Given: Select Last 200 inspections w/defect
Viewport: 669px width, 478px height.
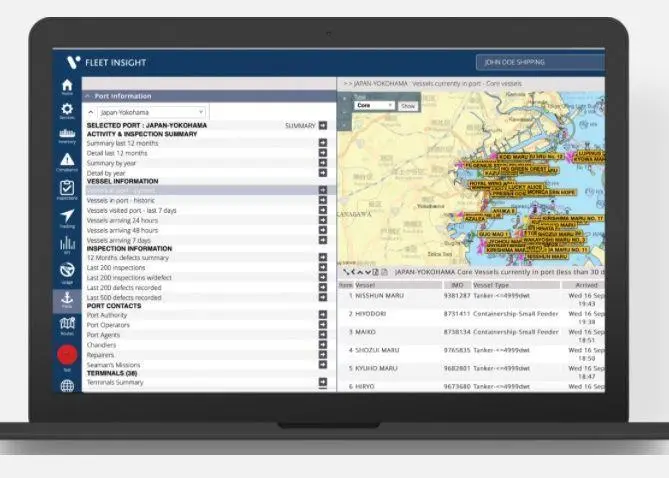Looking at the screenshot, I should 129,277.
